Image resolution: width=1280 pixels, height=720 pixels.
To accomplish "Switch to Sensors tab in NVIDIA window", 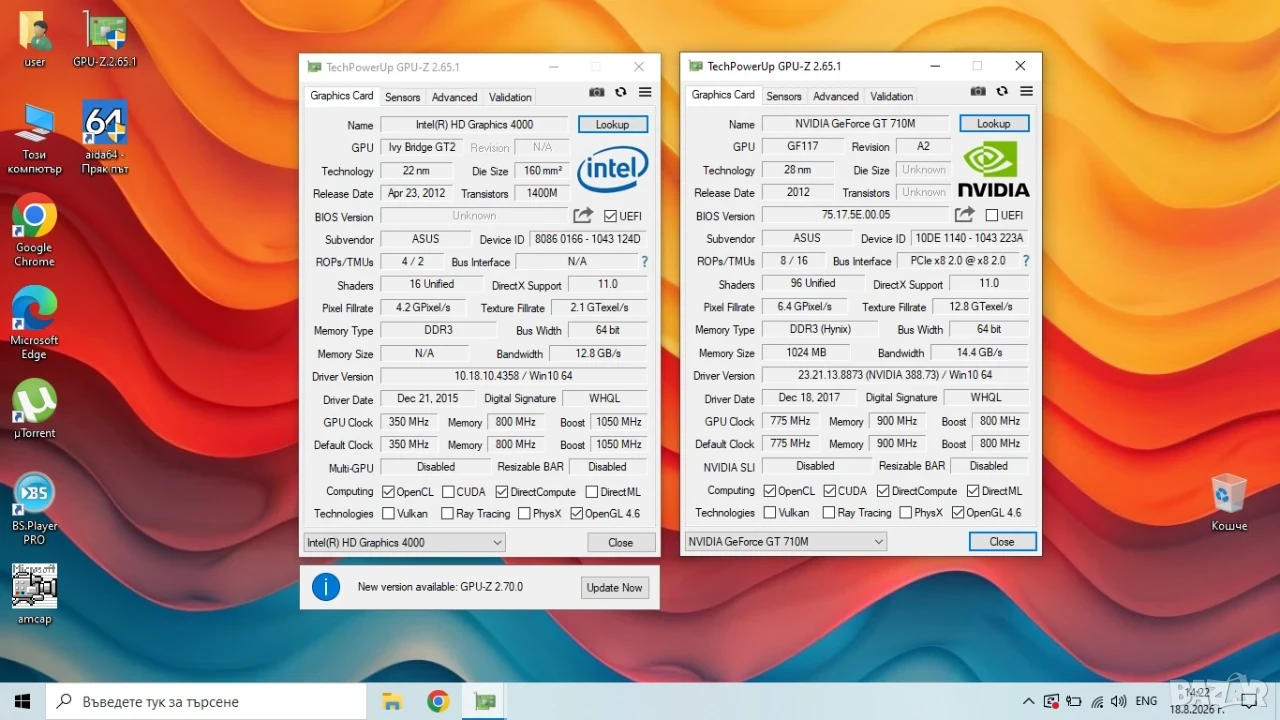I will (x=784, y=96).
